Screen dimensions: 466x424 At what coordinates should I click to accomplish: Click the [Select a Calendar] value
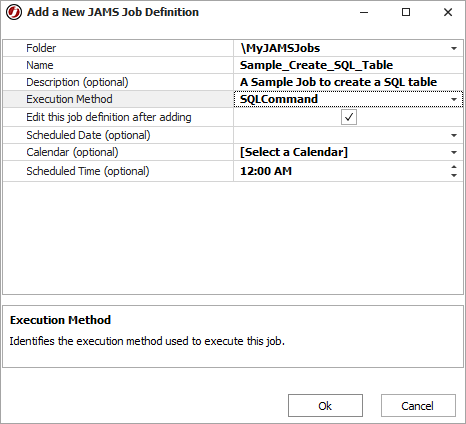tap(294, 152)
